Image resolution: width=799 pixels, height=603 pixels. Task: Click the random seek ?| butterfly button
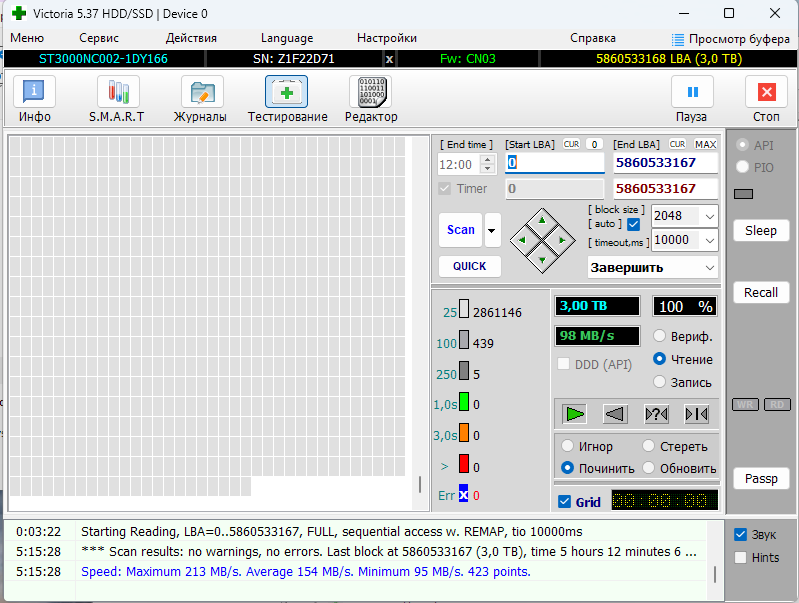point(656,414)
